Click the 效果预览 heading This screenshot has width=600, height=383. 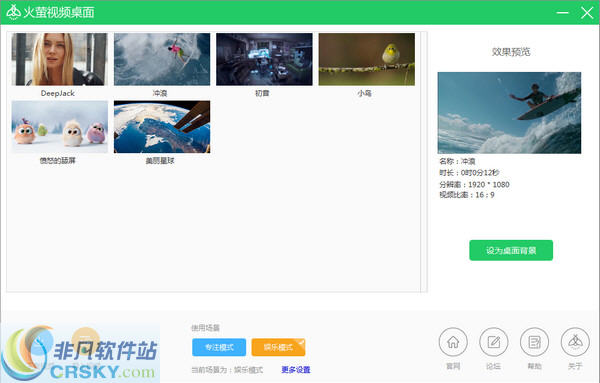pos(511,52)
